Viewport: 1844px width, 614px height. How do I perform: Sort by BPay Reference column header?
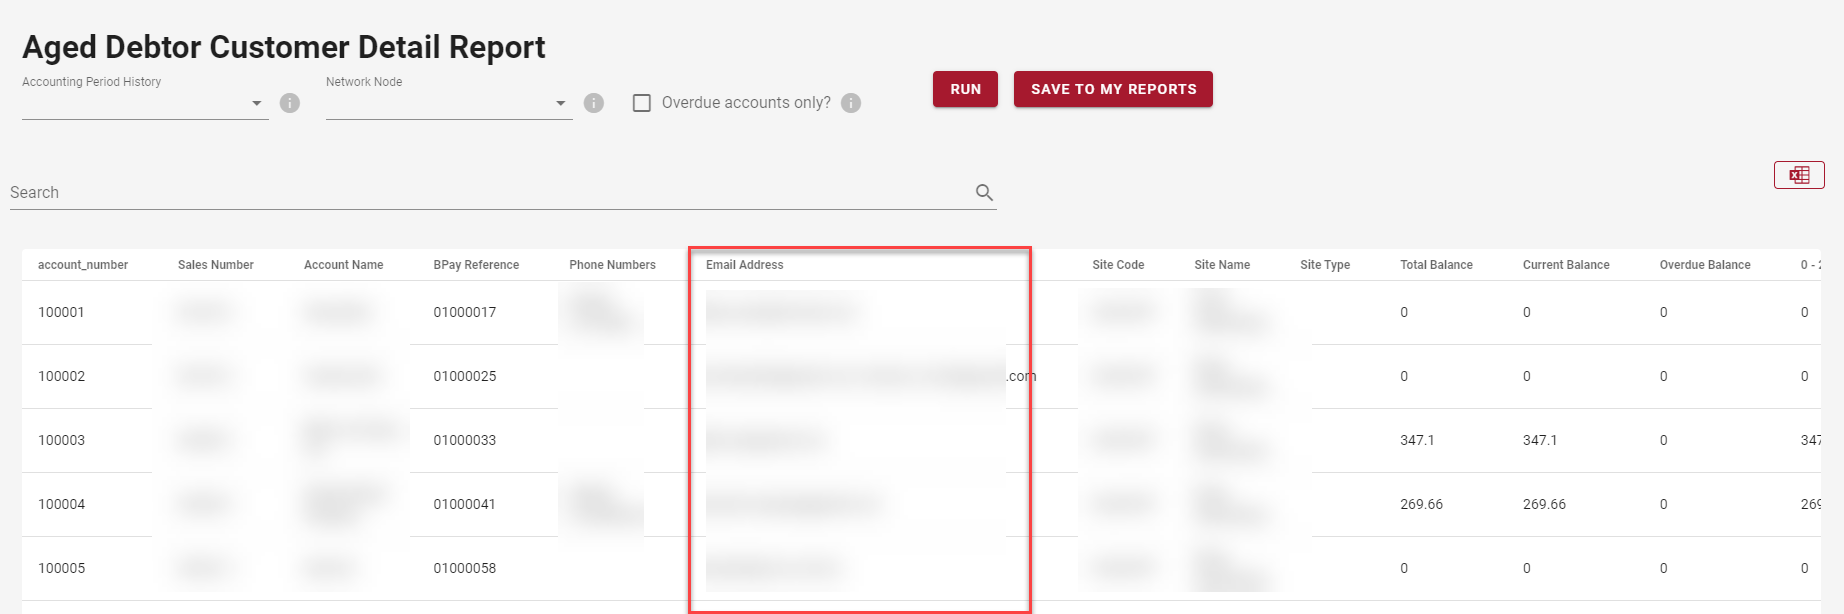(x=476, y=265)
